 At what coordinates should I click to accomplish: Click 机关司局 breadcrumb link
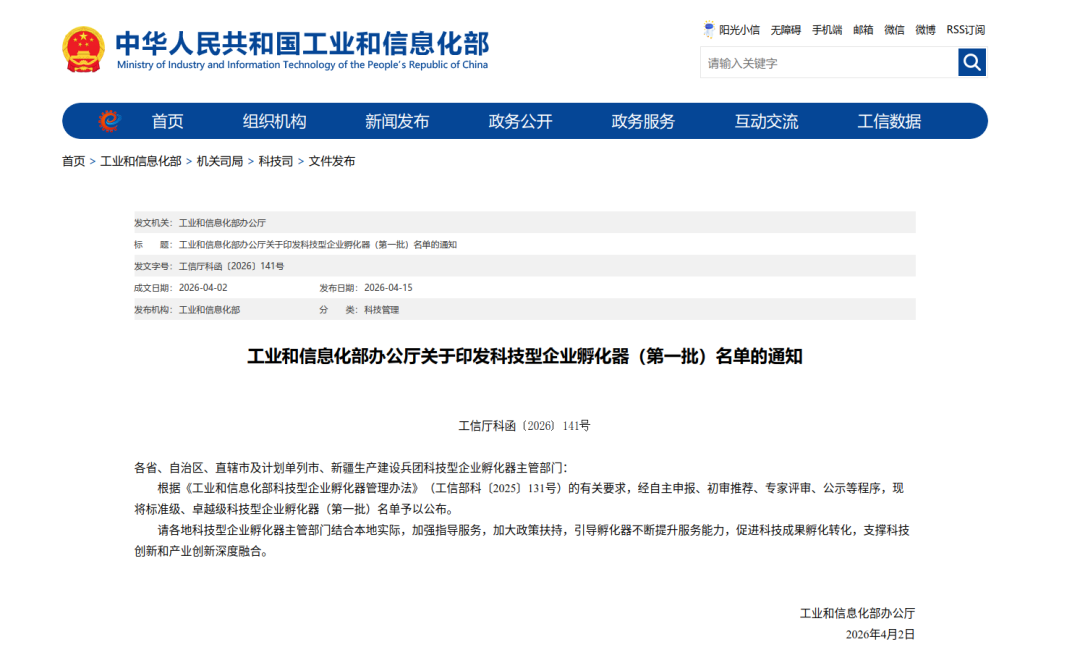point(220,161)
